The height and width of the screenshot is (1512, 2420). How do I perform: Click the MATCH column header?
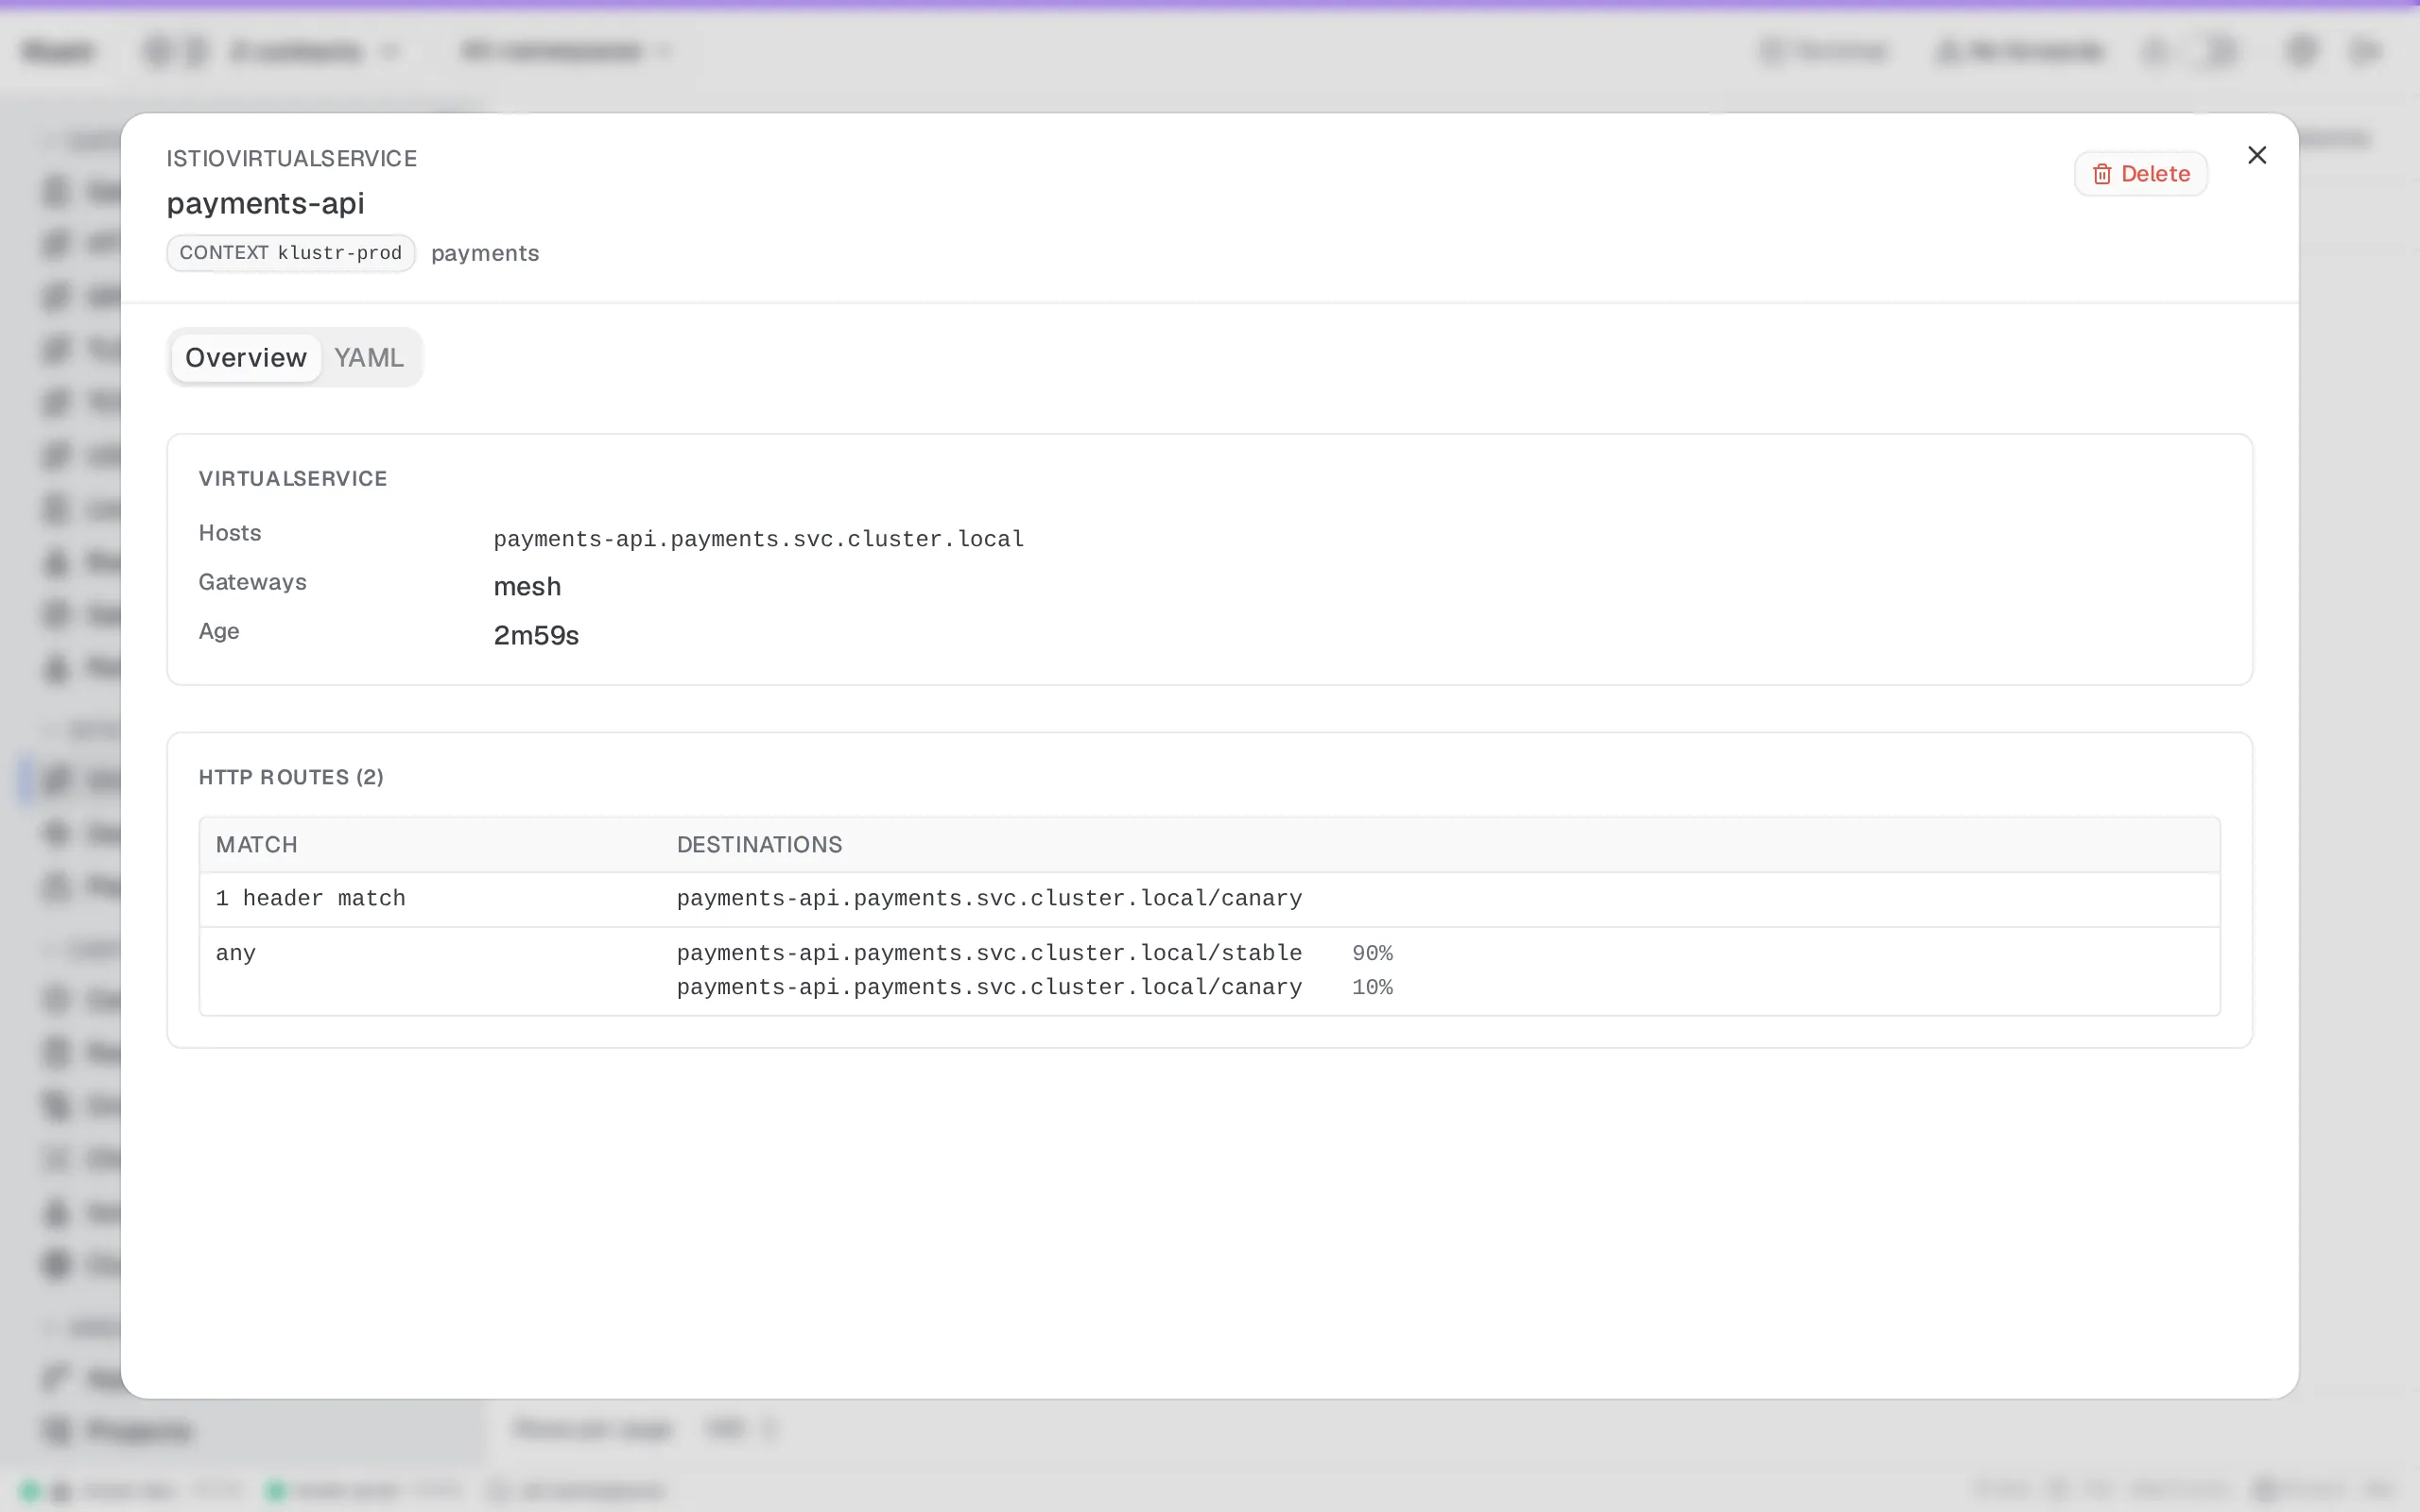257,845
